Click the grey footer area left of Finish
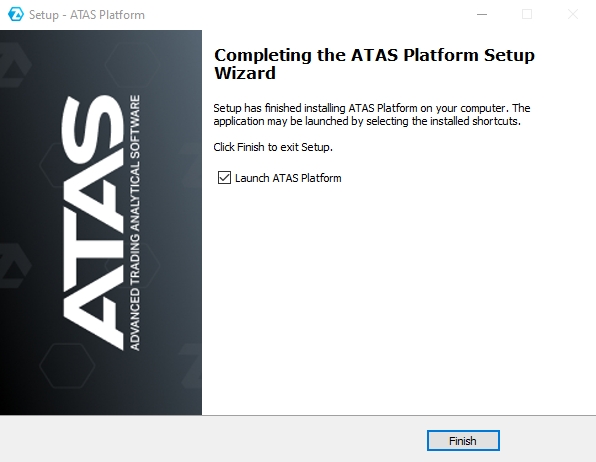The image size is (596, 462). (x=213, y=440)
